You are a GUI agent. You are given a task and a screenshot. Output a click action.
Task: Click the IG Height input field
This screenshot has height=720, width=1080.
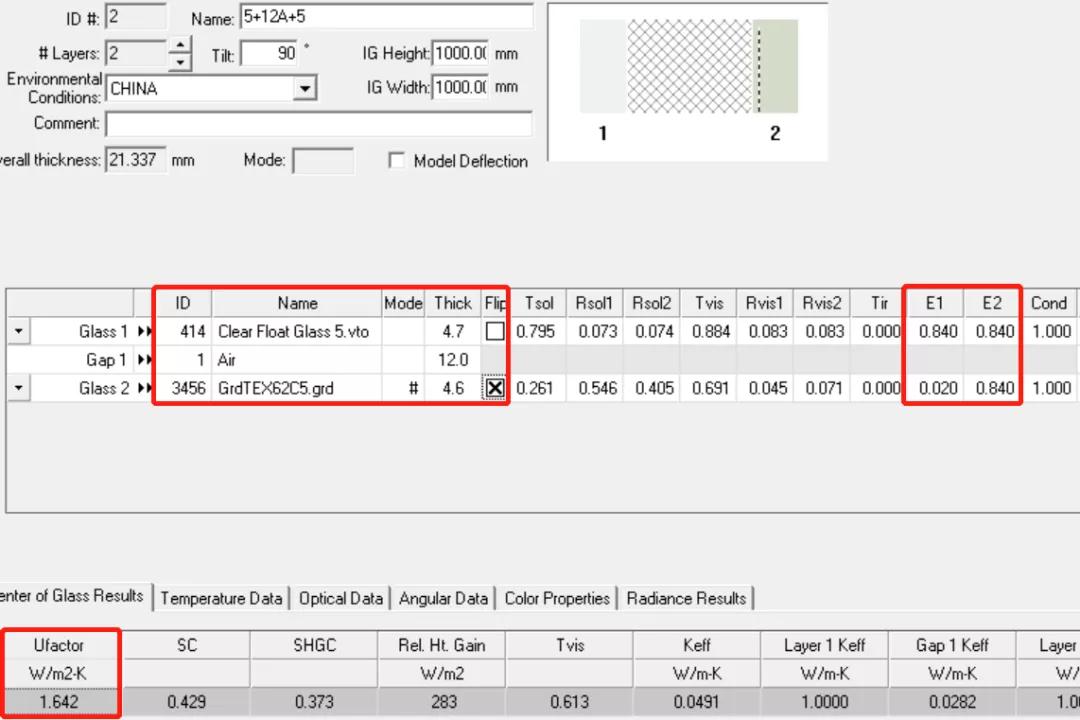pos(461,54)
